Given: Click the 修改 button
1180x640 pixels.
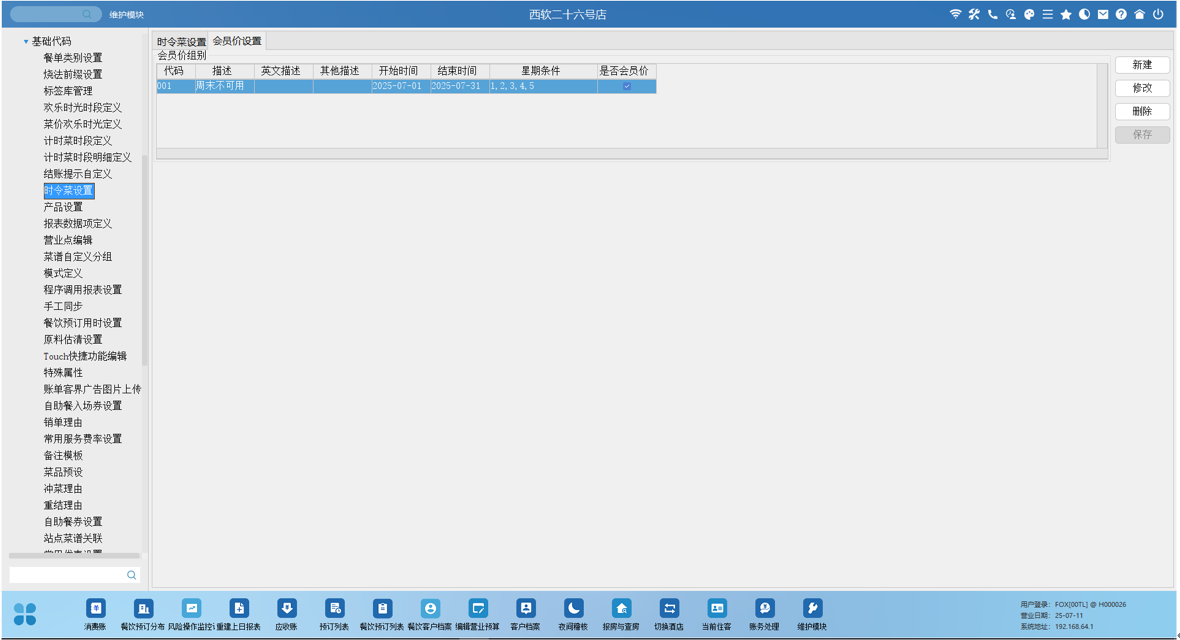Looking at the screenshot, I should 1142,88.
